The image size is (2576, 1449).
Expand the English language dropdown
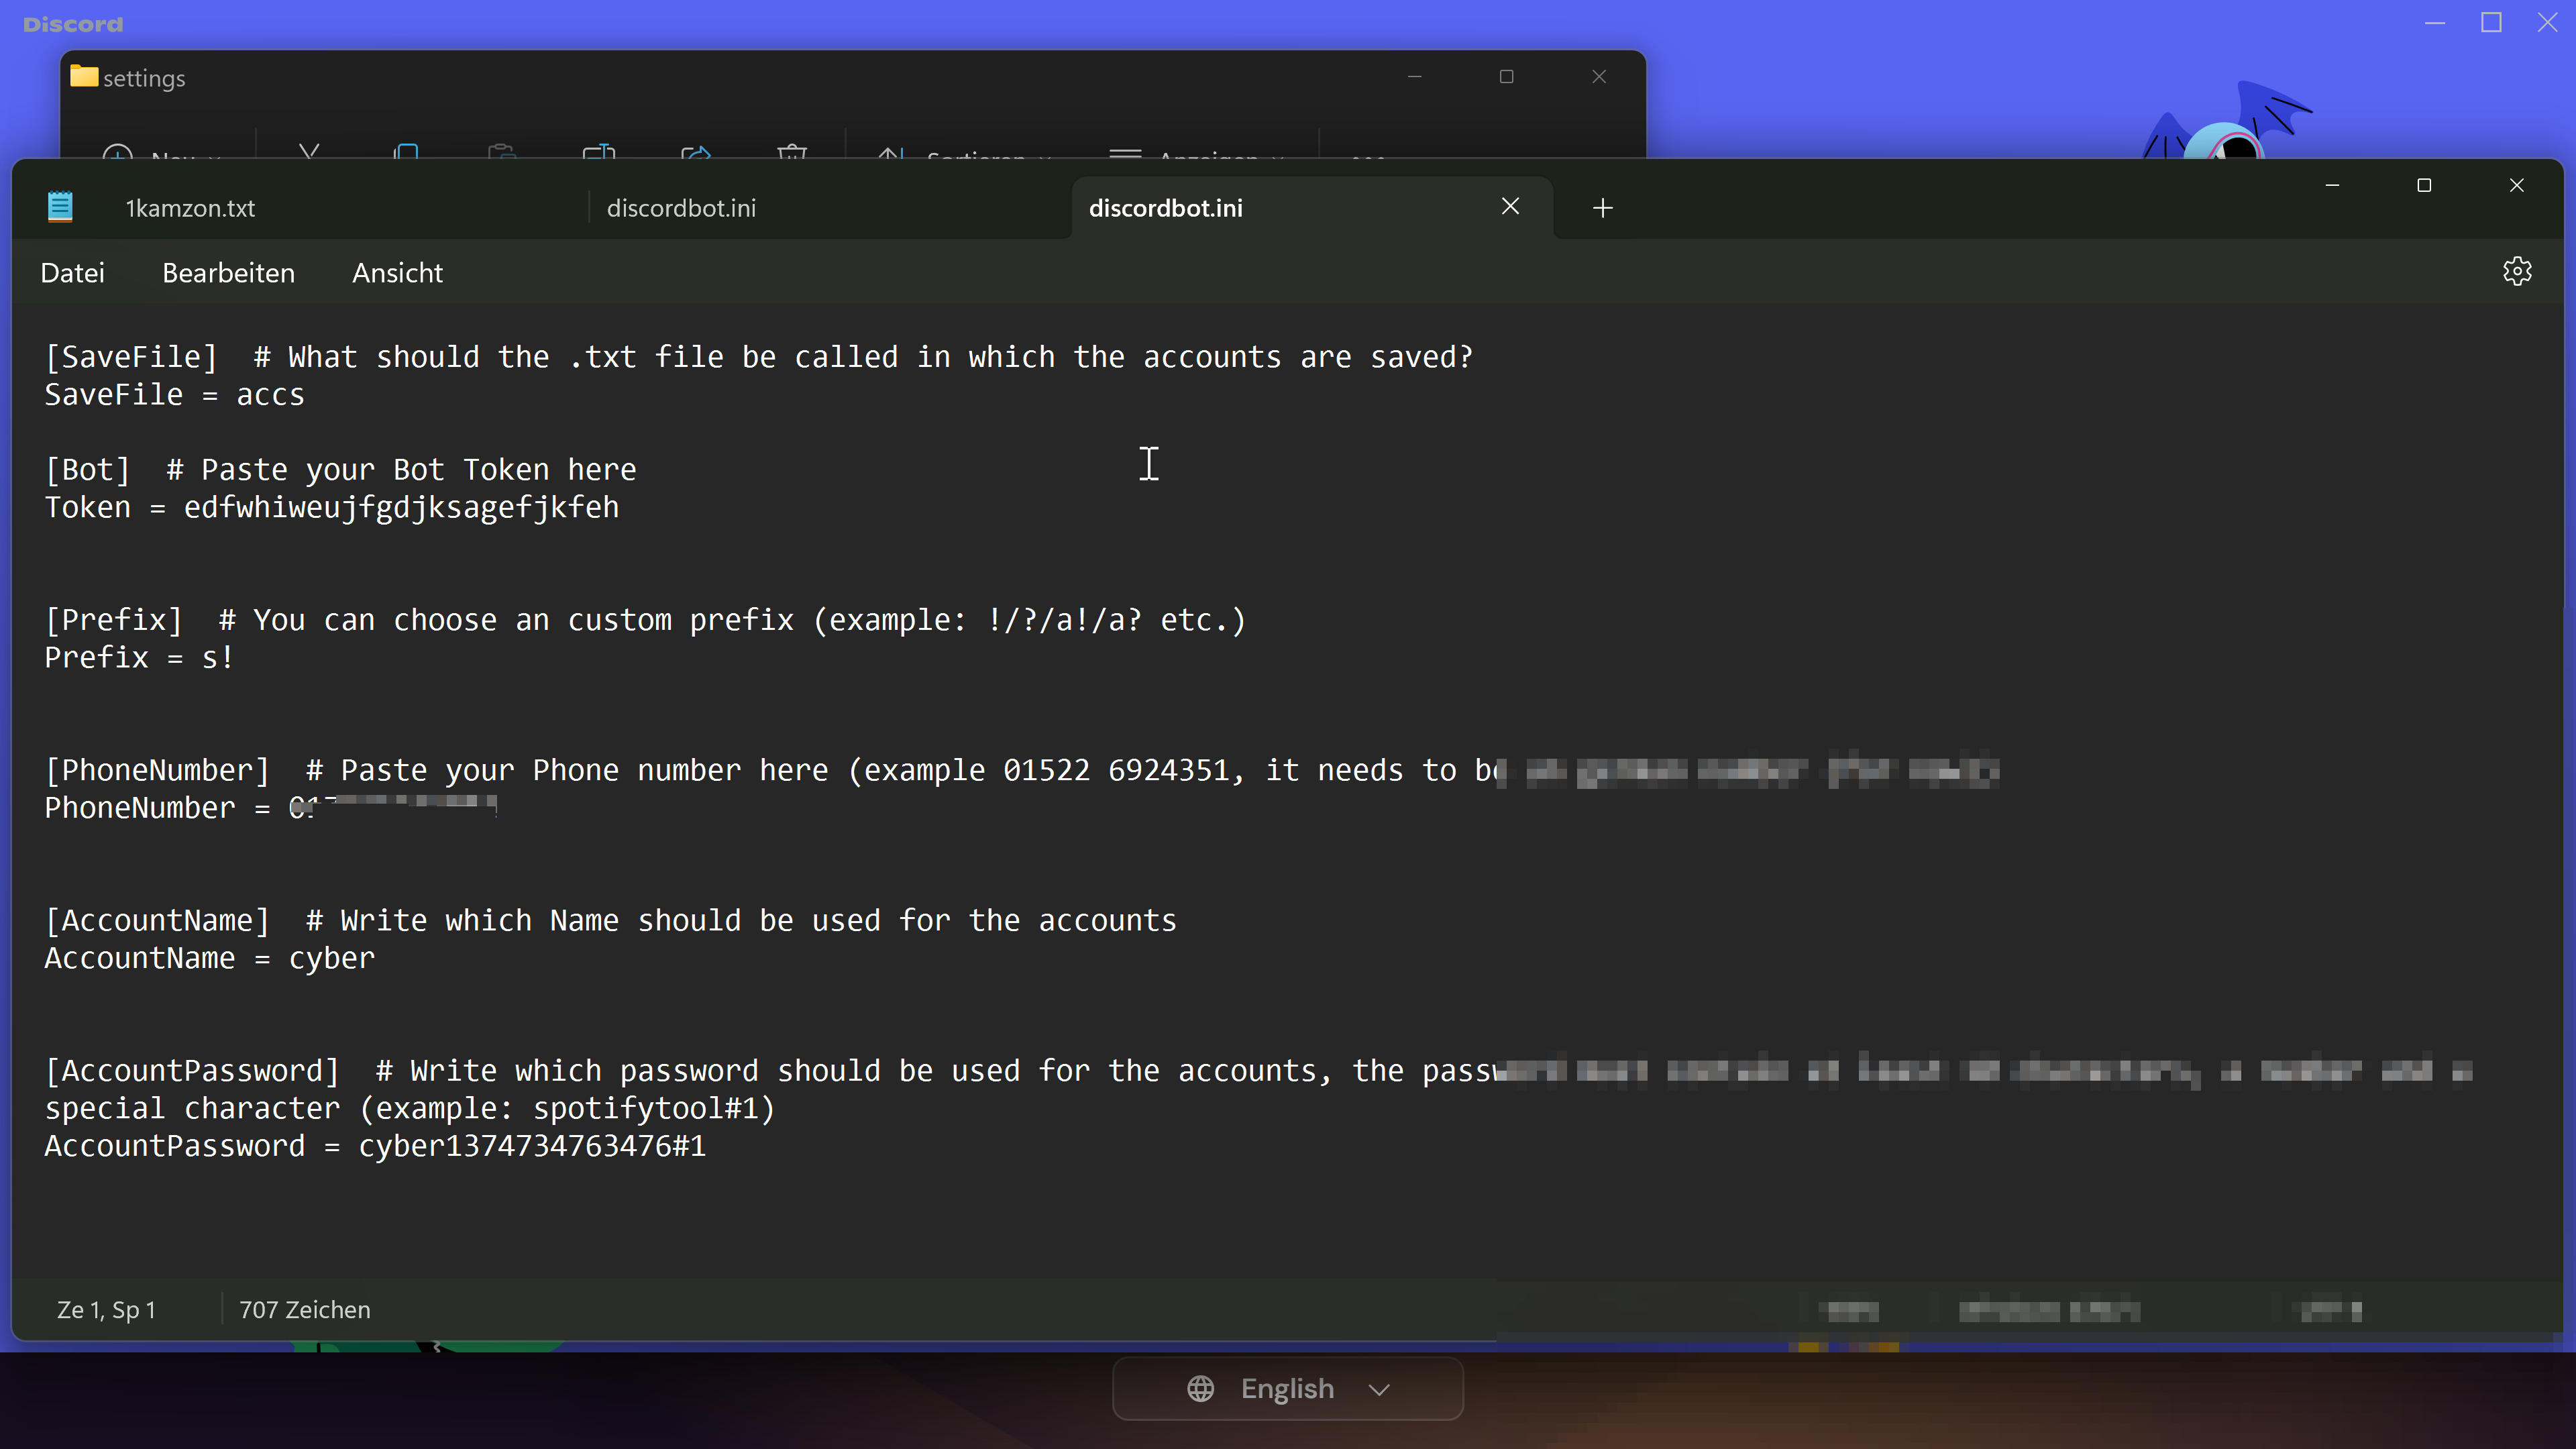coord(1379,1388)
